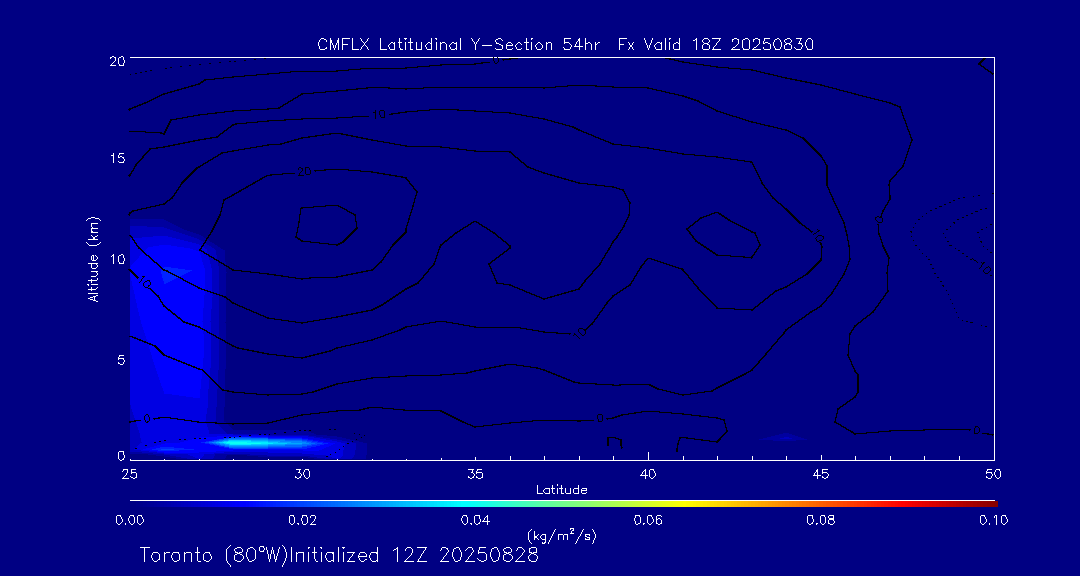Click the 0.00 color bar label
1080x576 pixels.
129,520
